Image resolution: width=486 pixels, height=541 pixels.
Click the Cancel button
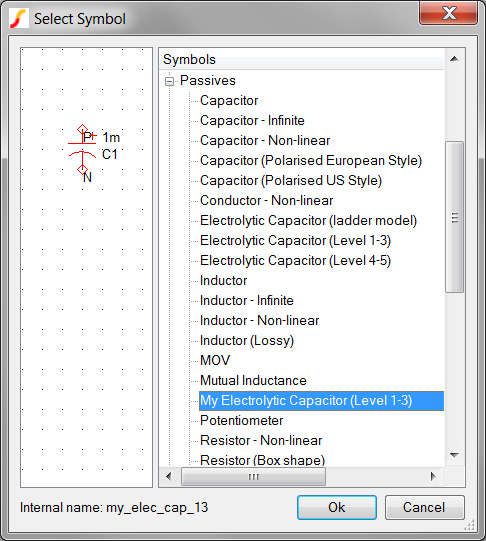424,508
